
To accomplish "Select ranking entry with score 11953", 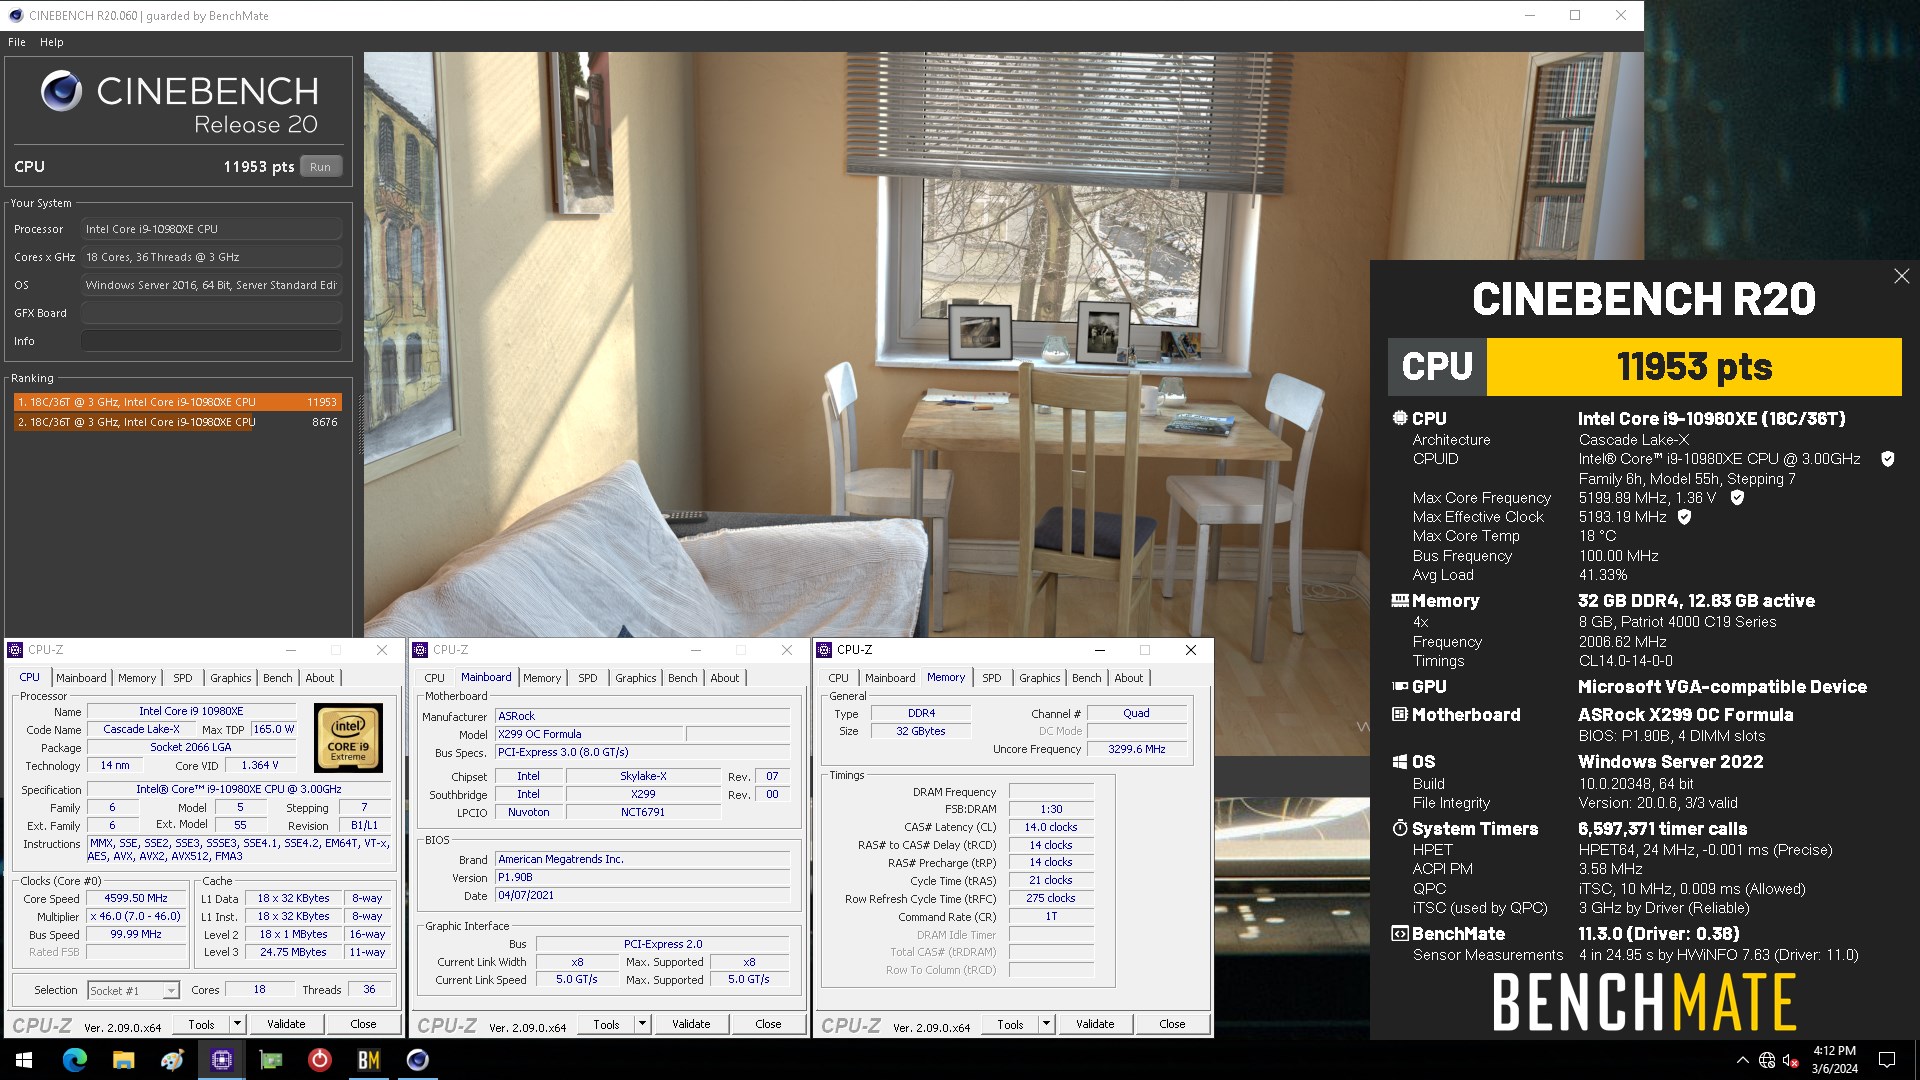I will point(177,402).
